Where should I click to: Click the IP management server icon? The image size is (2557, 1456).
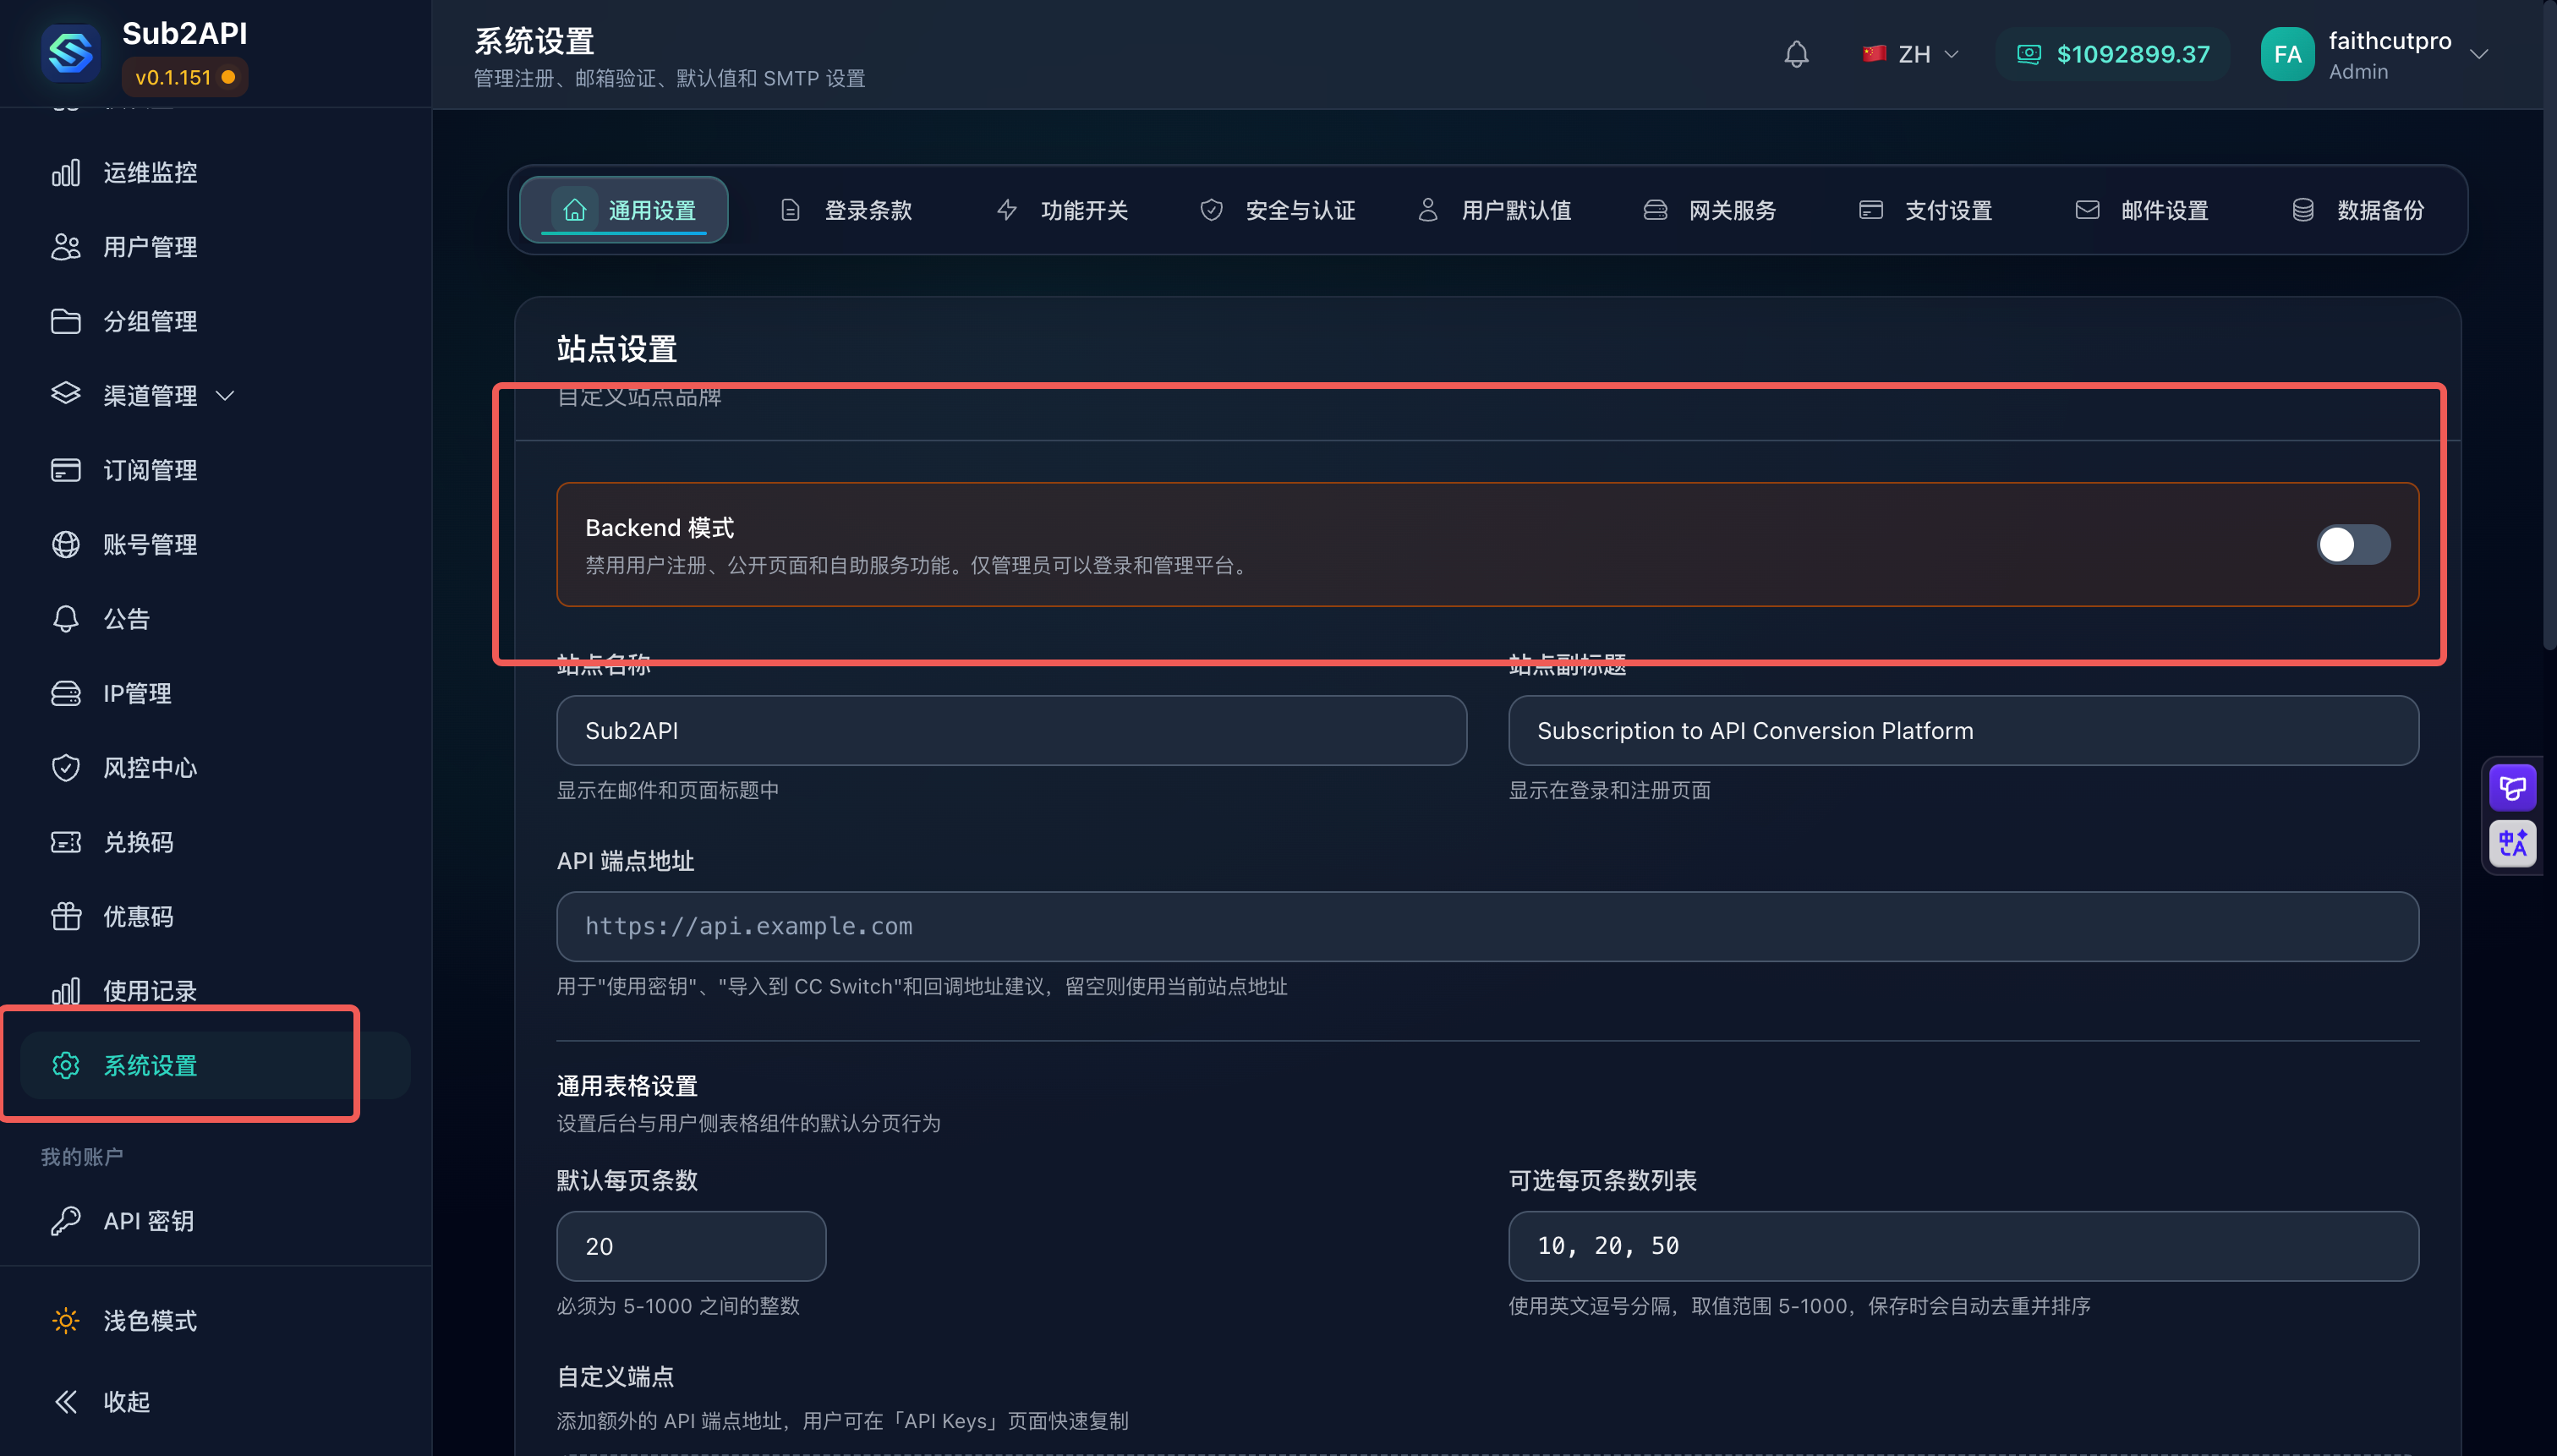click(x=66, y=693)
